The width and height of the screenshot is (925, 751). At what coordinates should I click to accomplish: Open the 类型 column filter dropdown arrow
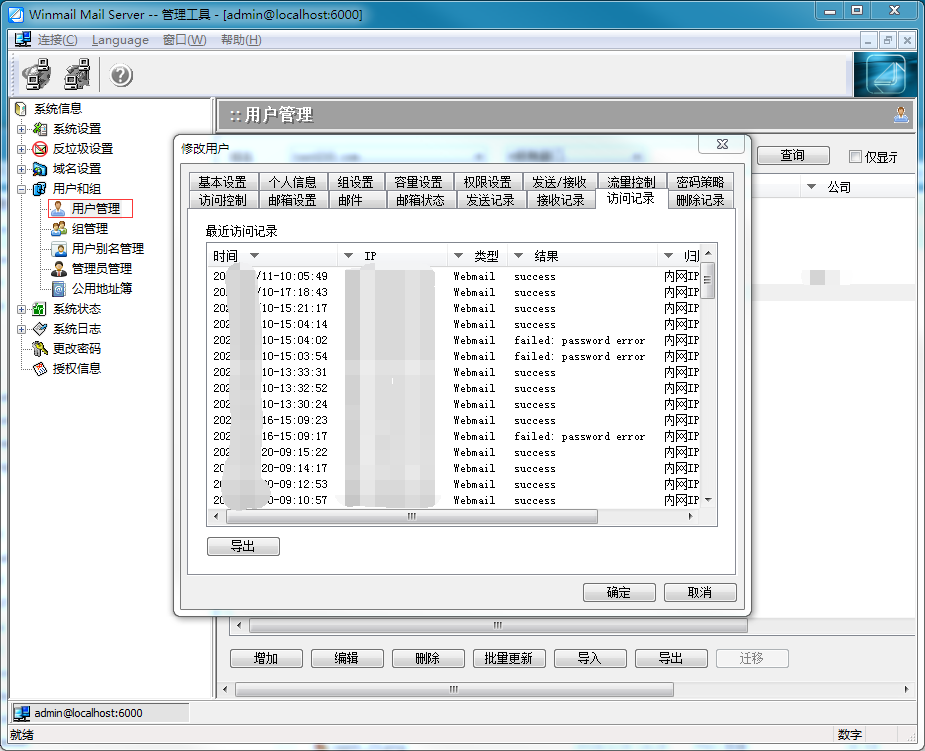tap(458, 256)
